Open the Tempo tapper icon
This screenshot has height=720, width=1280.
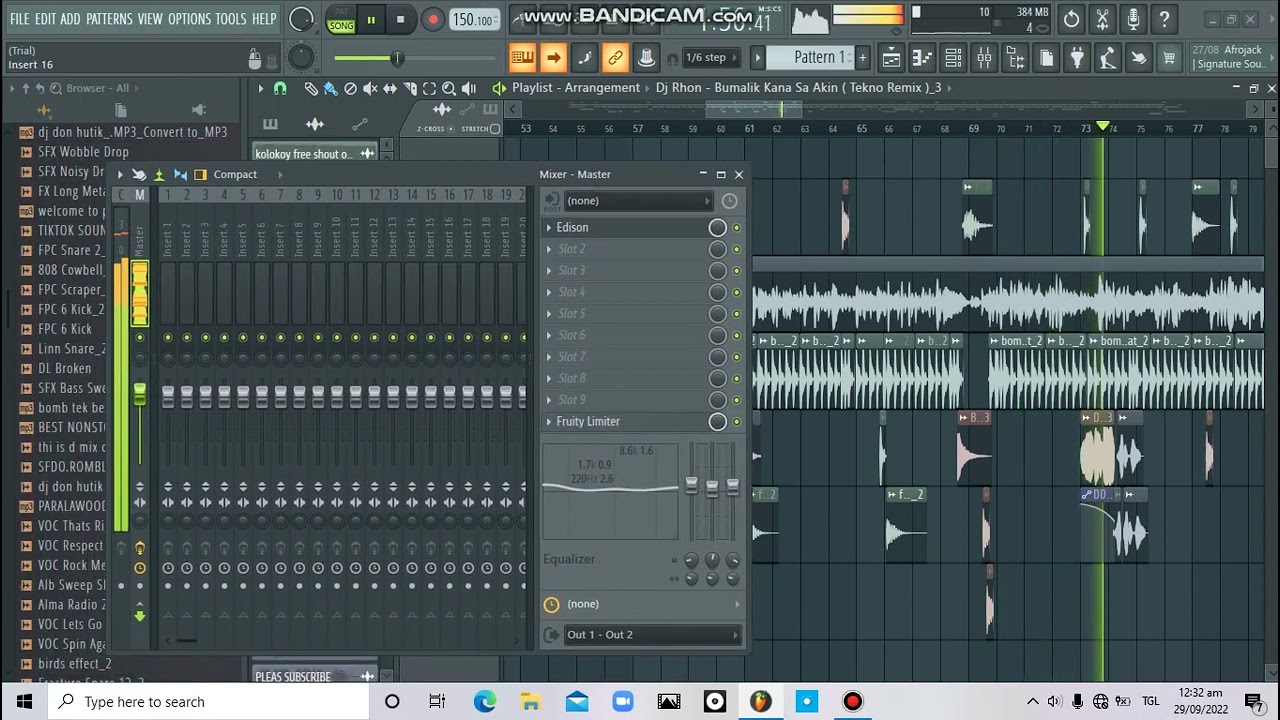pyautogui.click(x=1108, y=58)
